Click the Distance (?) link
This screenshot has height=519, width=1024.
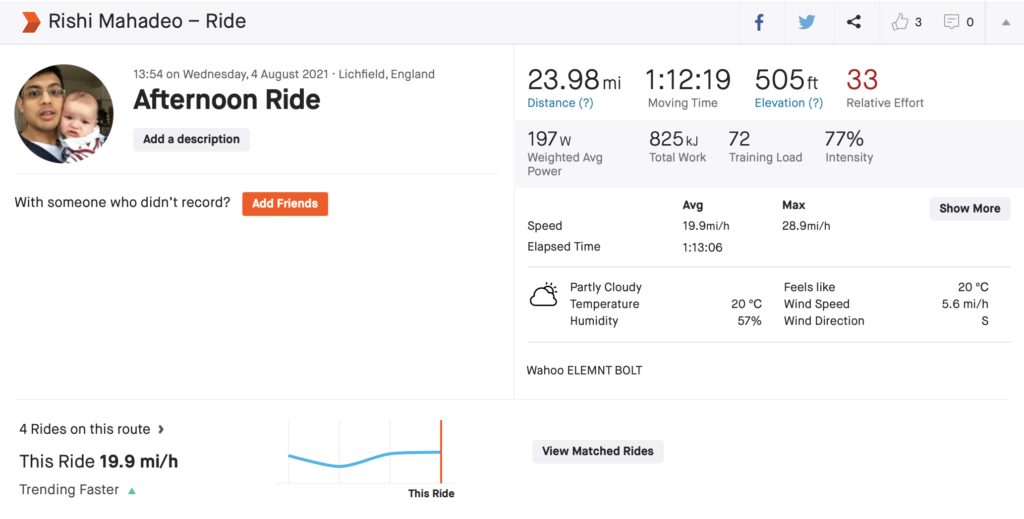tap(560, 103)
